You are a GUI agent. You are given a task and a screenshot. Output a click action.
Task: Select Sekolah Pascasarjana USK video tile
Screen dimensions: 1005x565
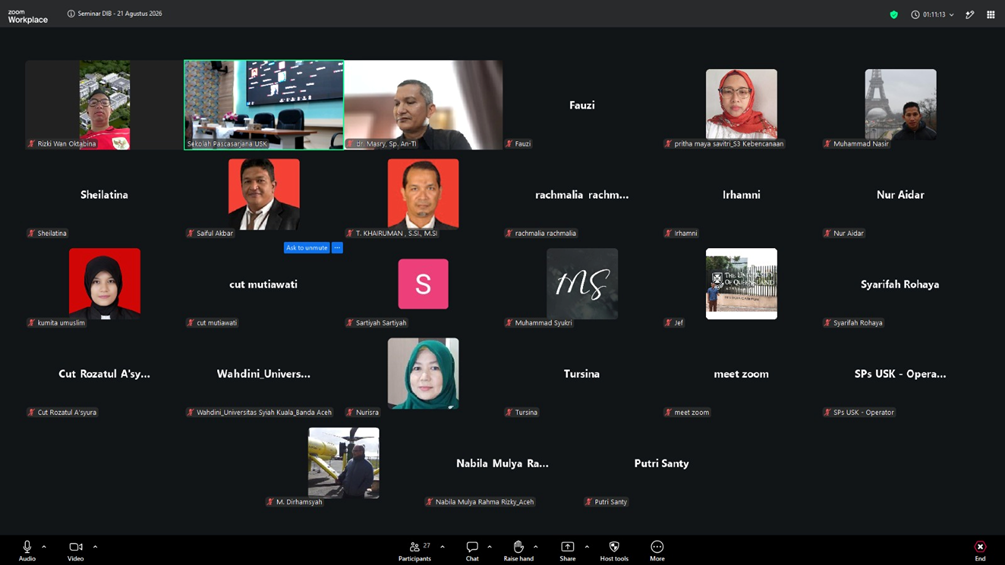264,105
